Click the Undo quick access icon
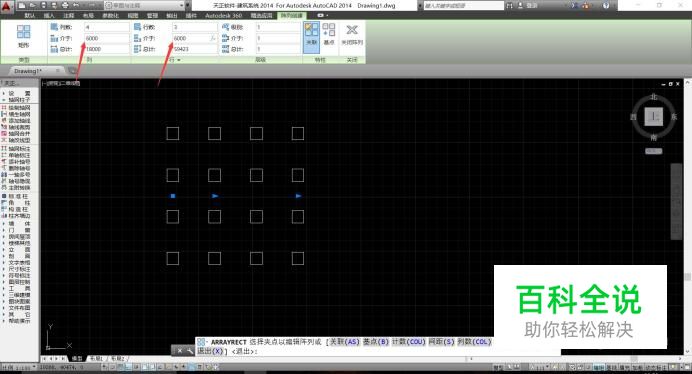This screenshot has height=374, width=692. 76,5
